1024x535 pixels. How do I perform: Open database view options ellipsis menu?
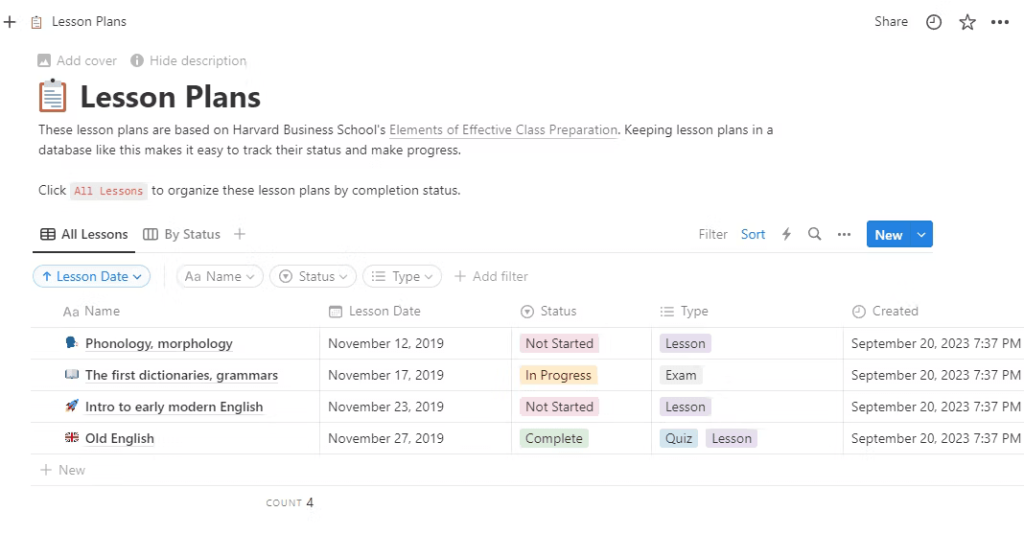(x=844, y=234)
